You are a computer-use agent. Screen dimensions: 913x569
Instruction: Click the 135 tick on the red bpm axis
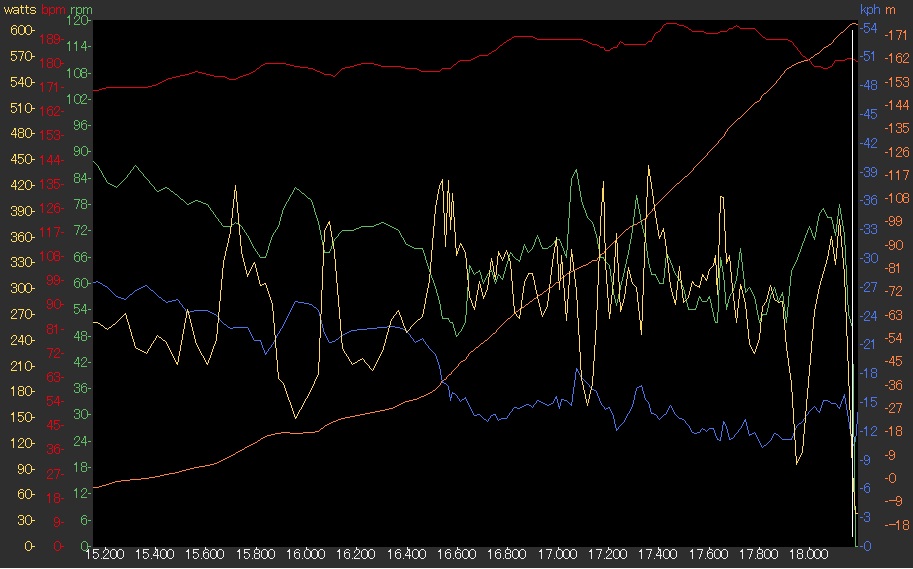(52, 184)
